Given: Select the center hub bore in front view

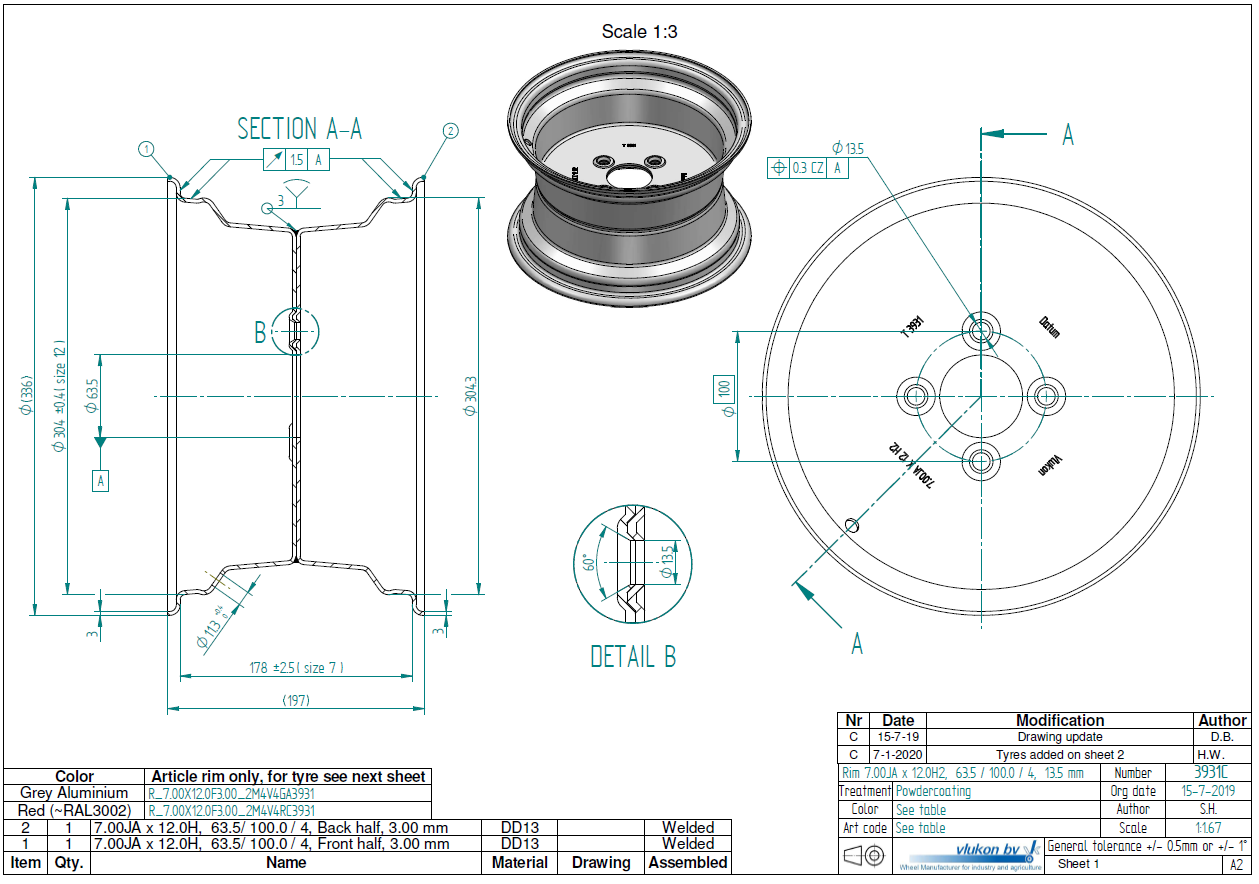Looking at the screenshot, I should (x=980, y=395).
